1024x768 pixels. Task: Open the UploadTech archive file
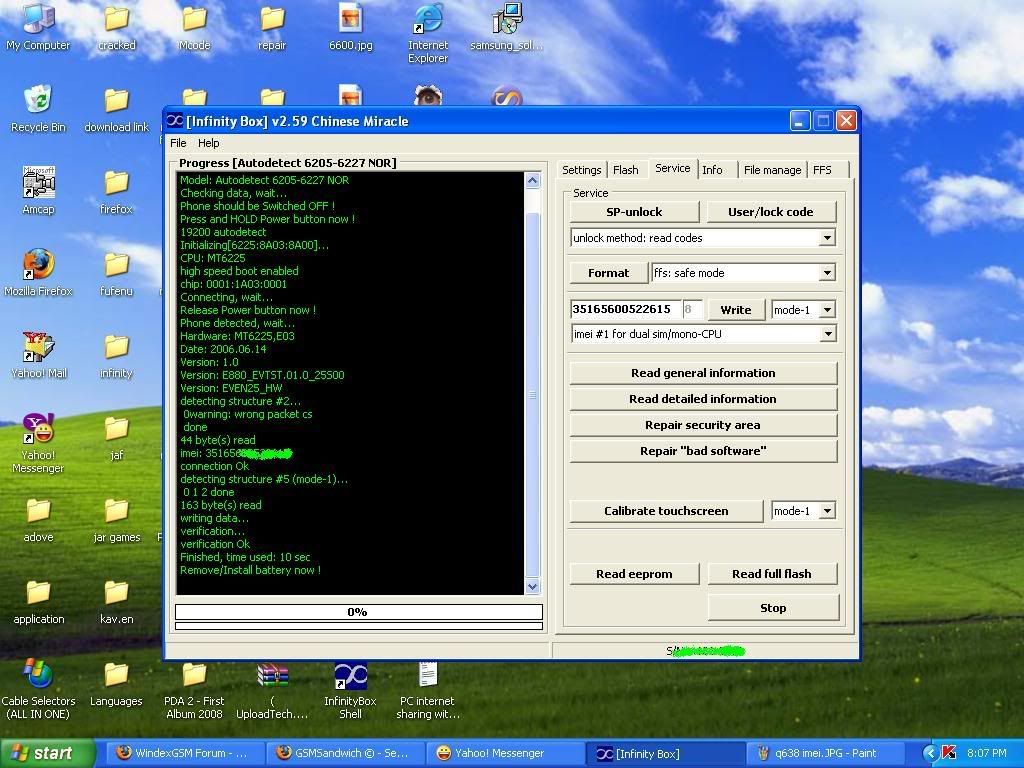click(x=272, y=690)
